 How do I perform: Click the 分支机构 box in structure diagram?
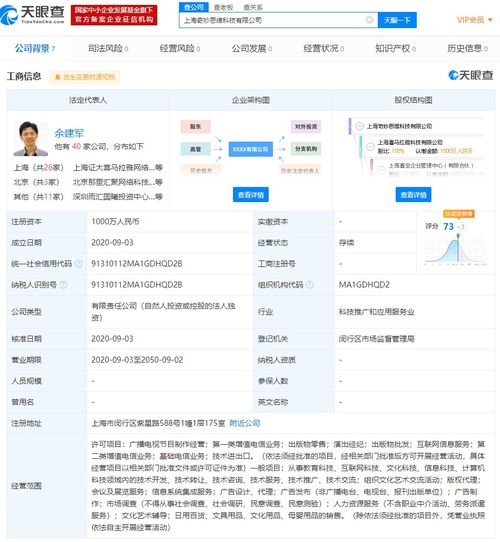pos(306,149)
